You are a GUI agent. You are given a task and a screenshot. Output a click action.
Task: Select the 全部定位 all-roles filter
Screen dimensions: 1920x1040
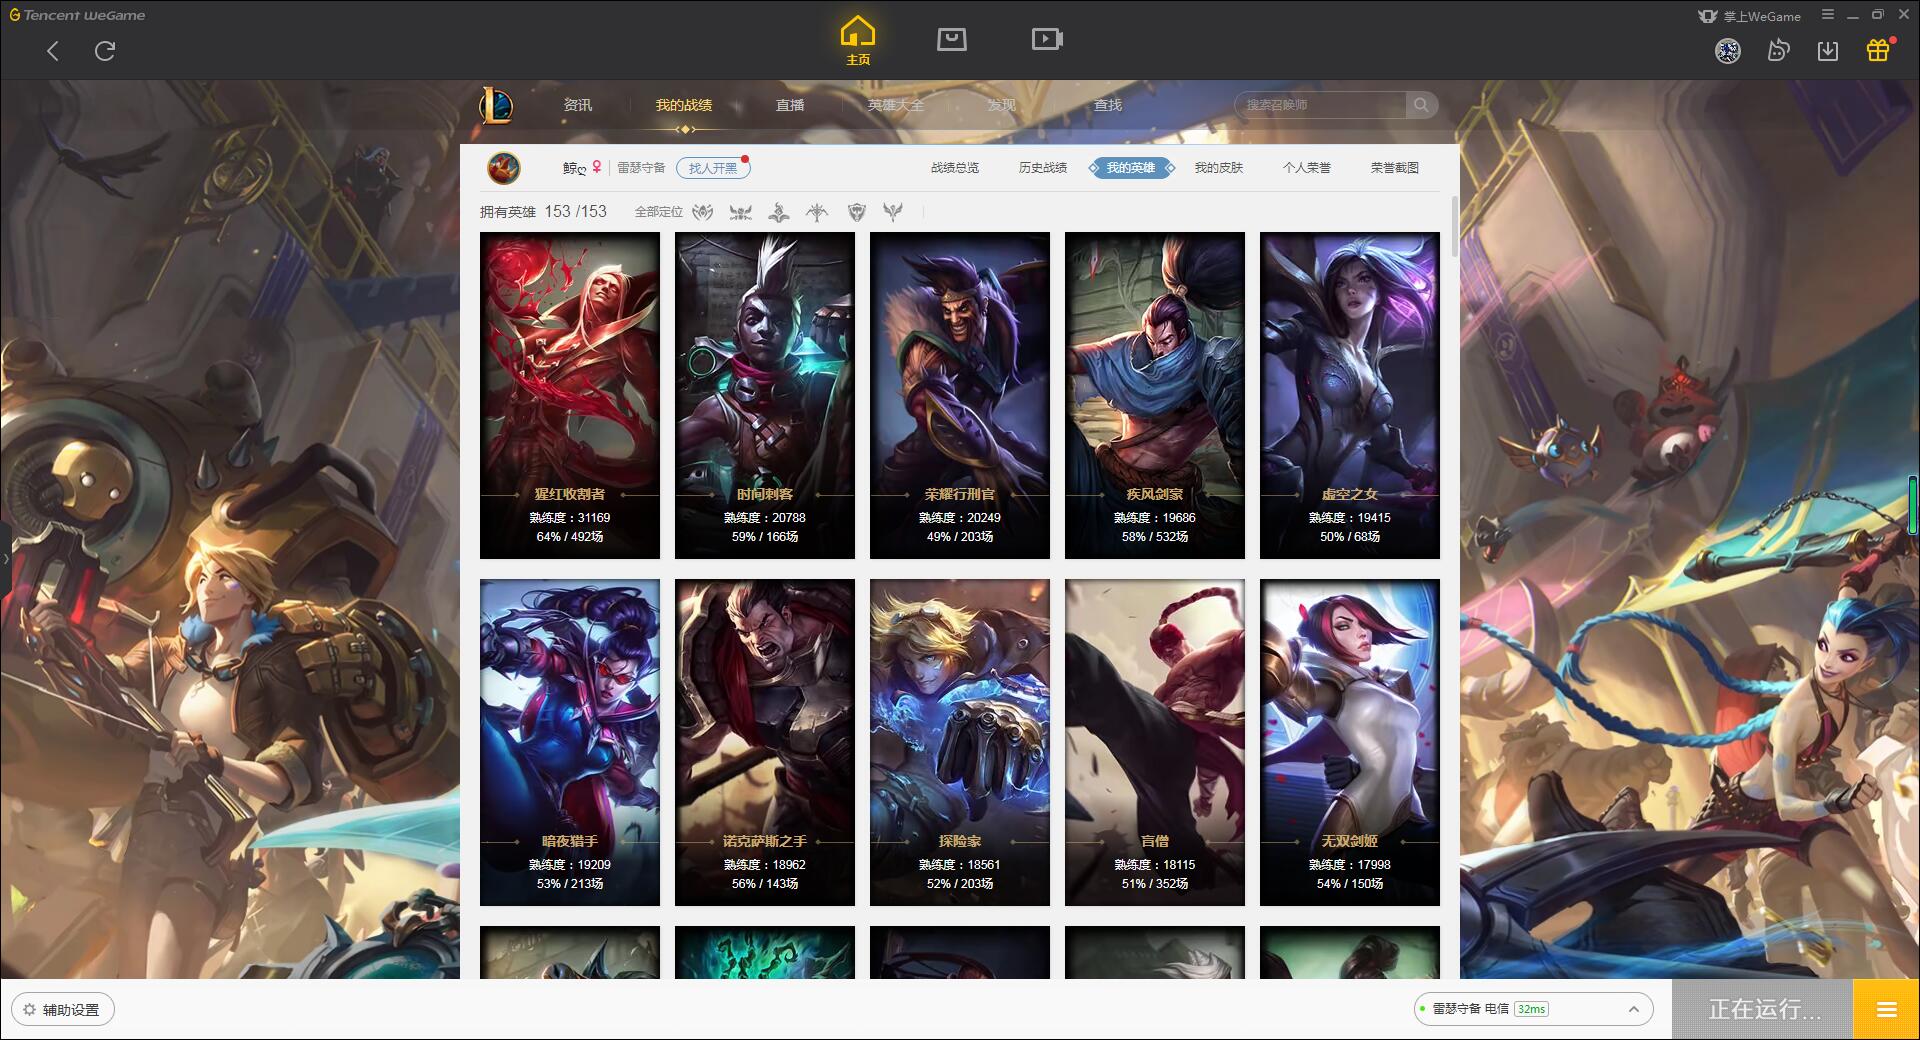pyautogui.click(x=659, y=212)
